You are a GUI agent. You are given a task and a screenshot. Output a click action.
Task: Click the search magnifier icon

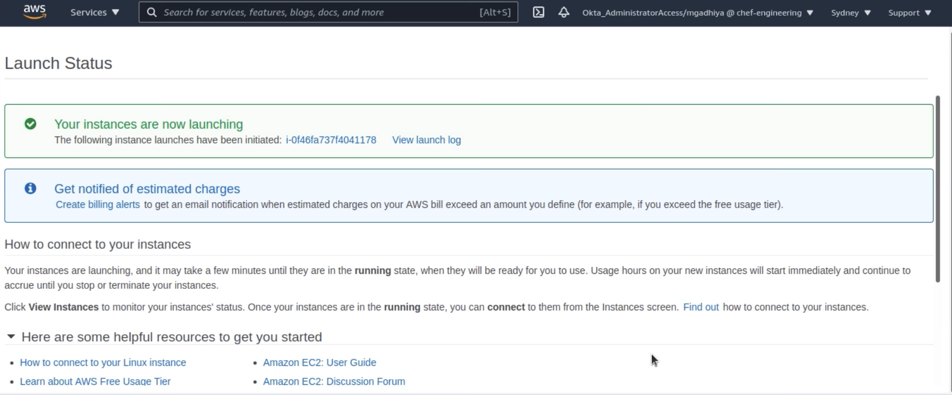pos(152,12)
